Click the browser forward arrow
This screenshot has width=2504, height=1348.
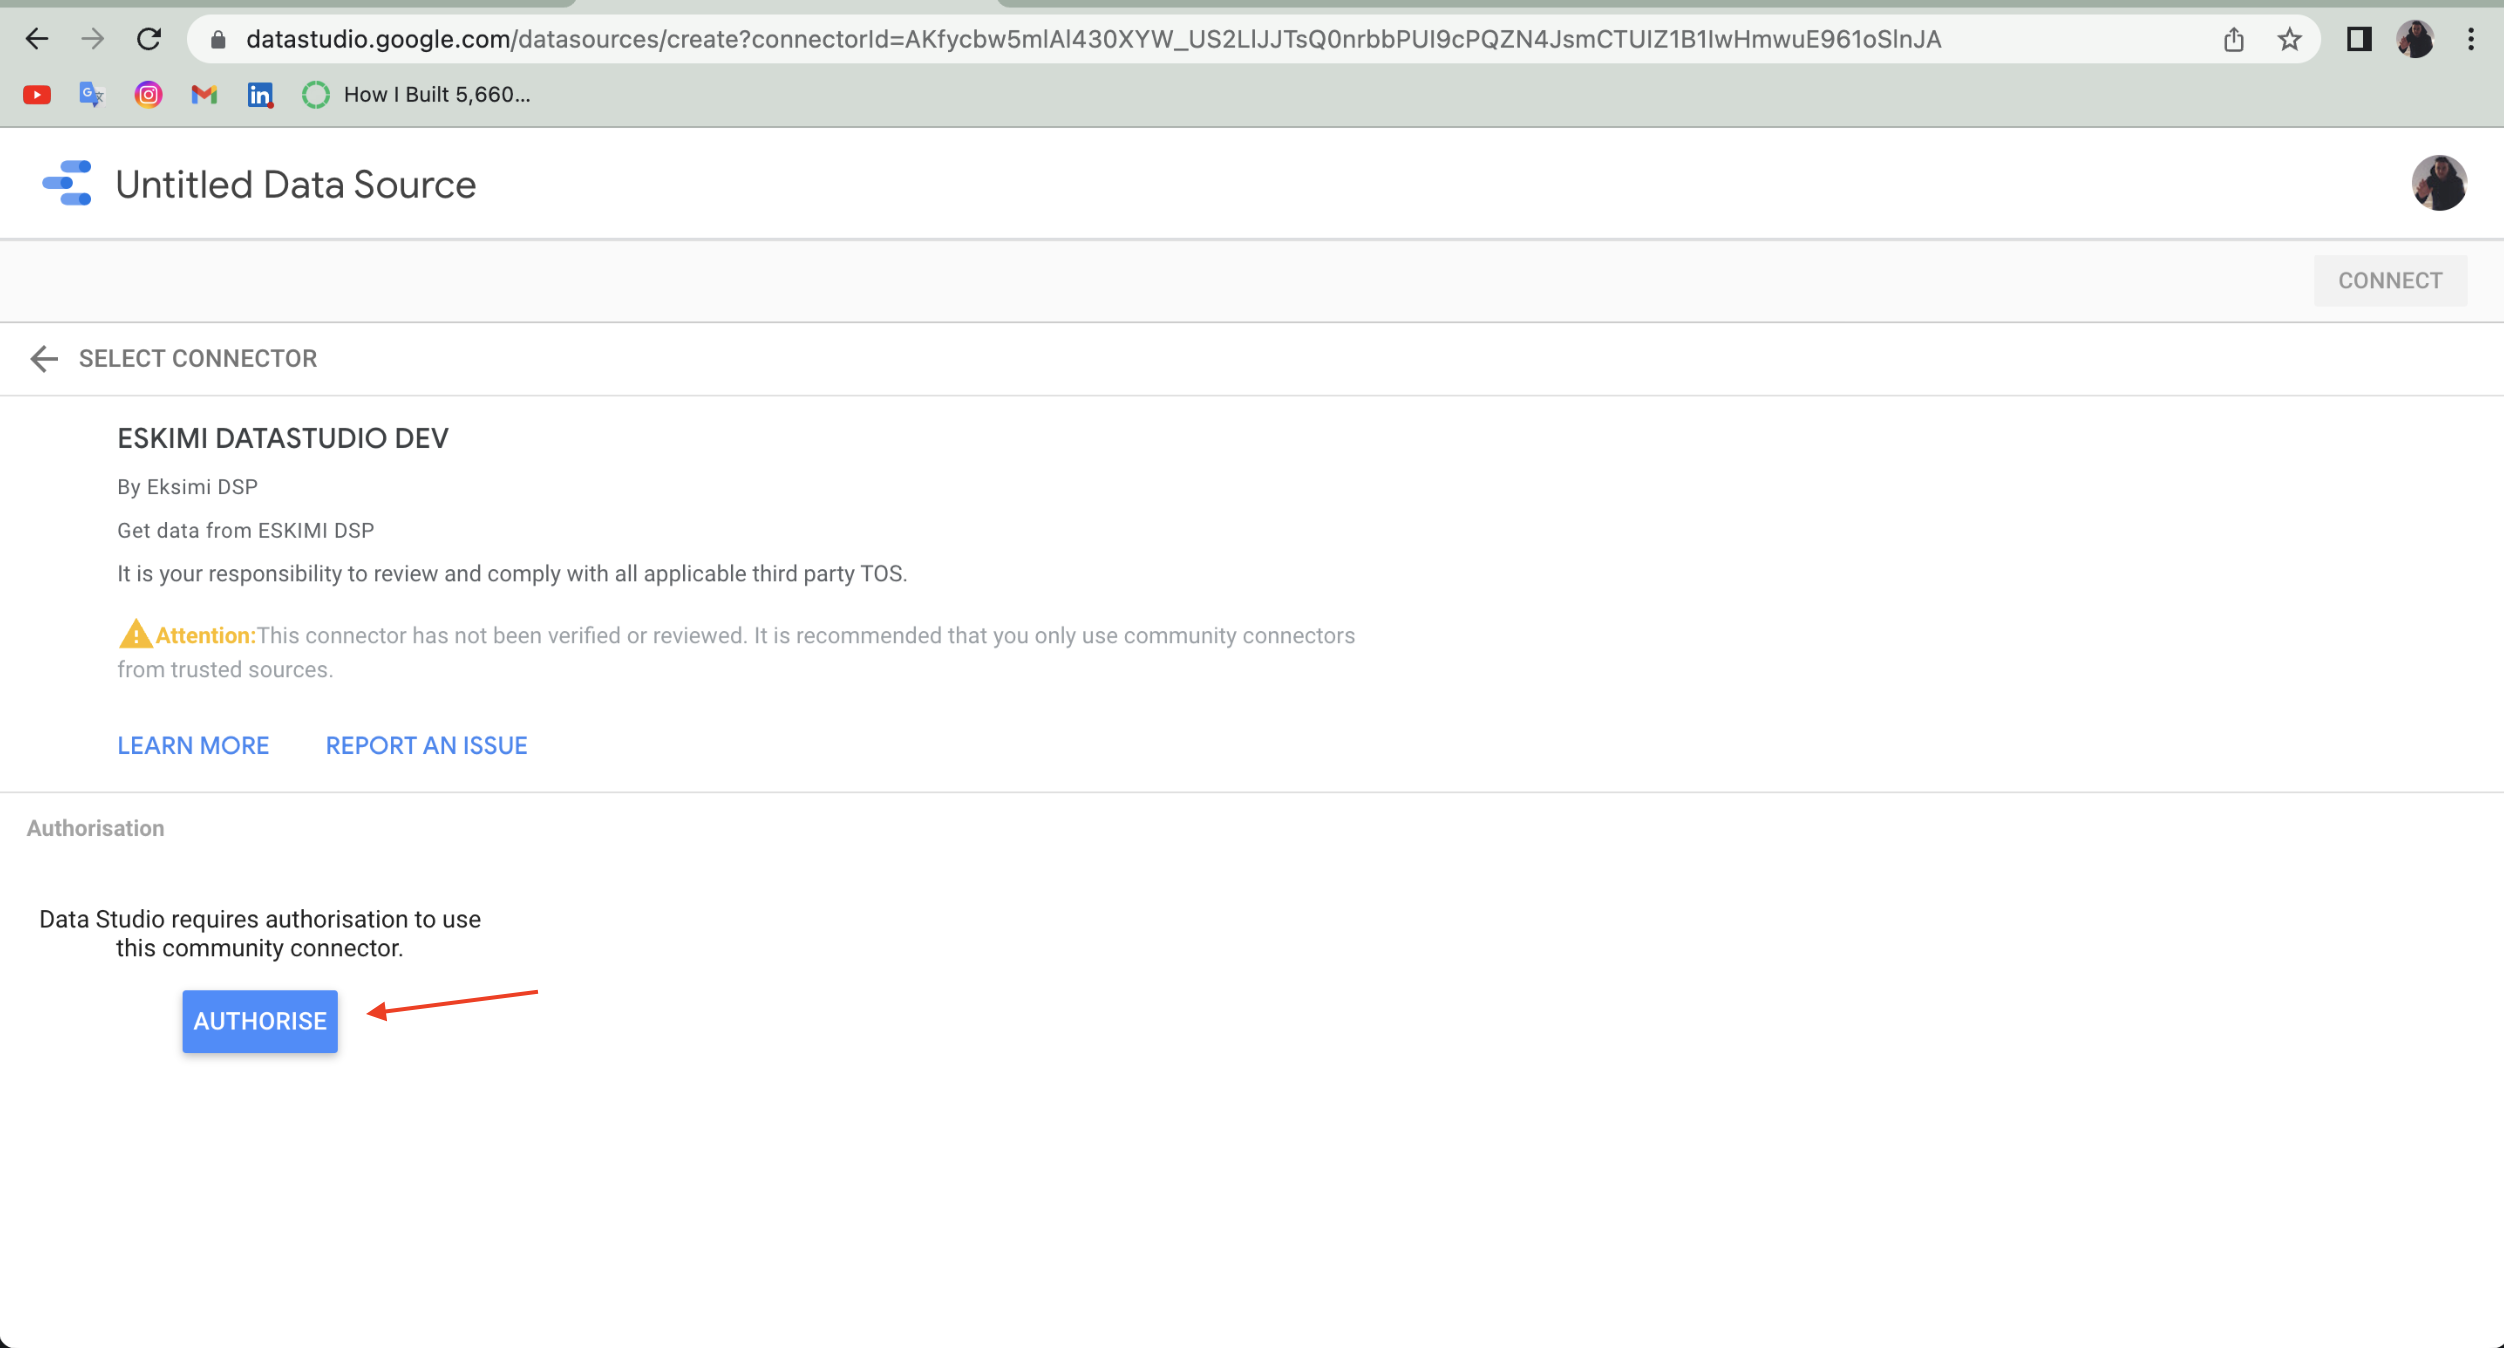click(x=92, y=39)
